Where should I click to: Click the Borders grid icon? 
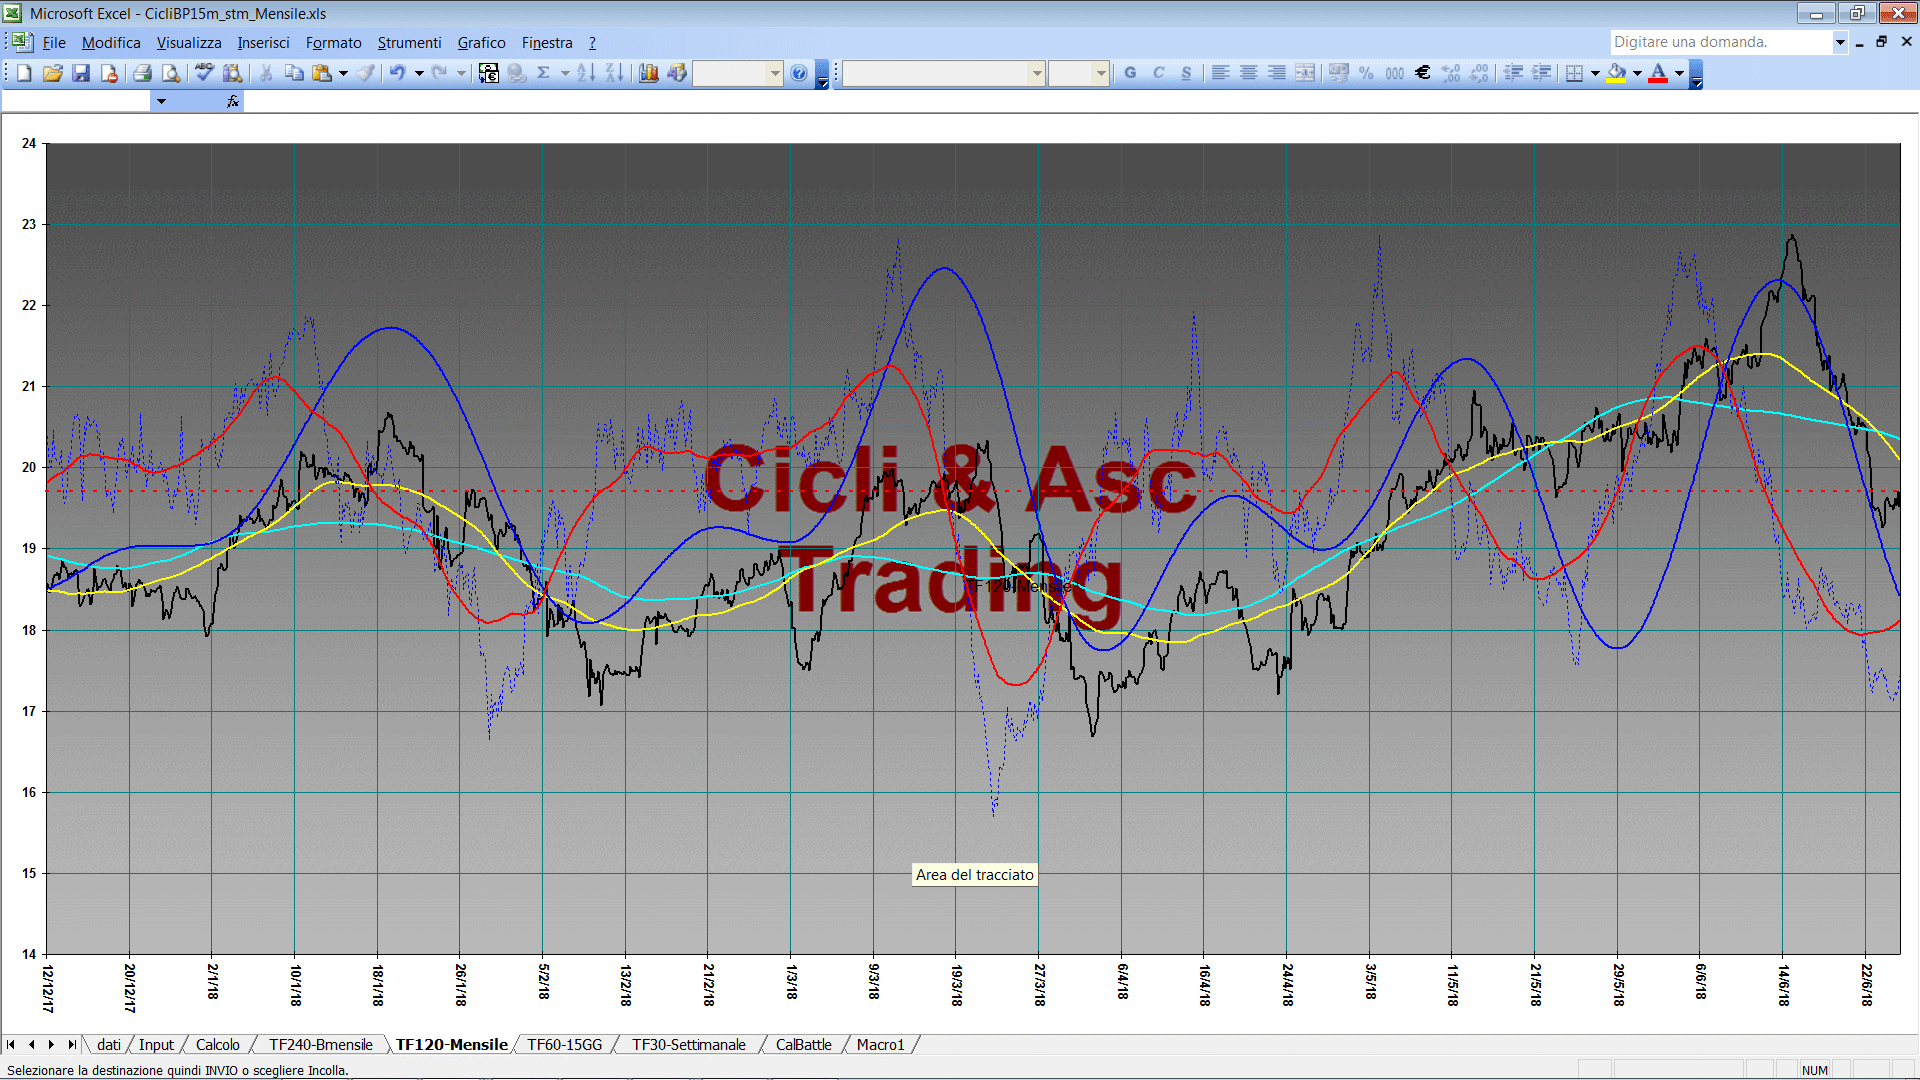pyautogui.click(x=1574, y=73)
